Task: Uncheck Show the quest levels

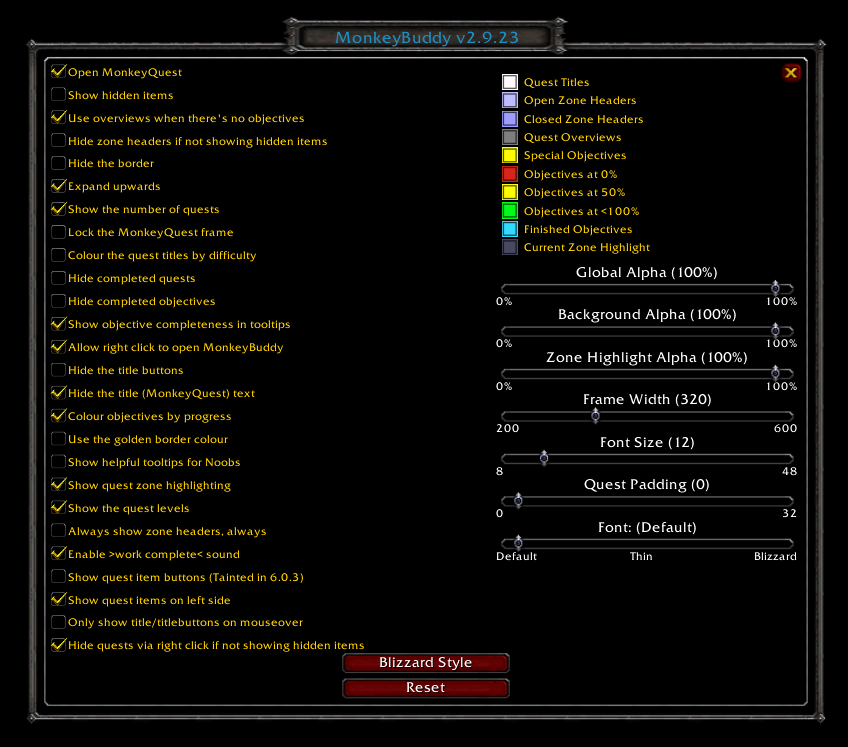Action: [x=59, y=508]
